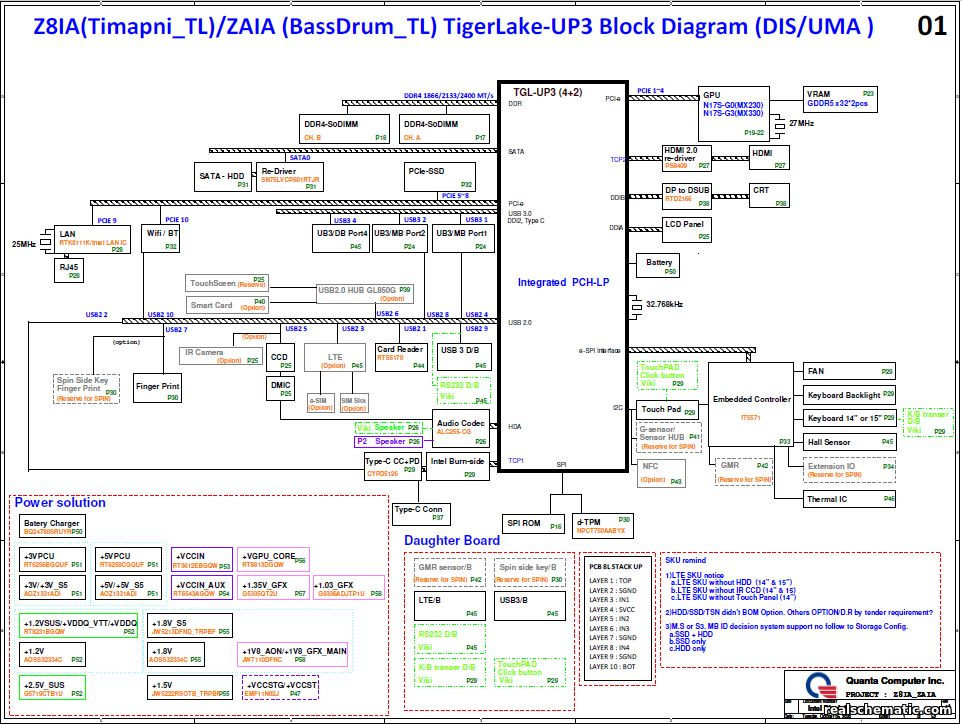This screenshot has height=725, width=962.
Task: Select the HDMI 2.0 re-driver block
Action: coord(687,158)
